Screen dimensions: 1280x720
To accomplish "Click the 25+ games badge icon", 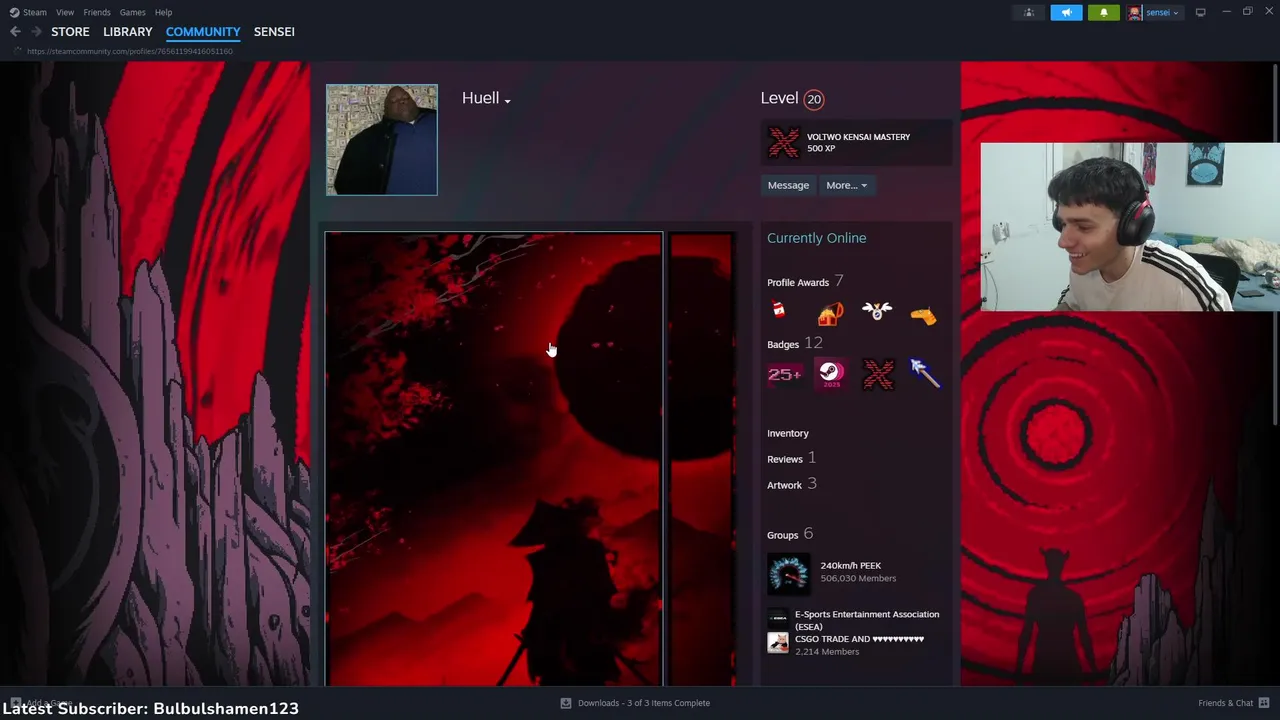I will (x=784, y=374).
